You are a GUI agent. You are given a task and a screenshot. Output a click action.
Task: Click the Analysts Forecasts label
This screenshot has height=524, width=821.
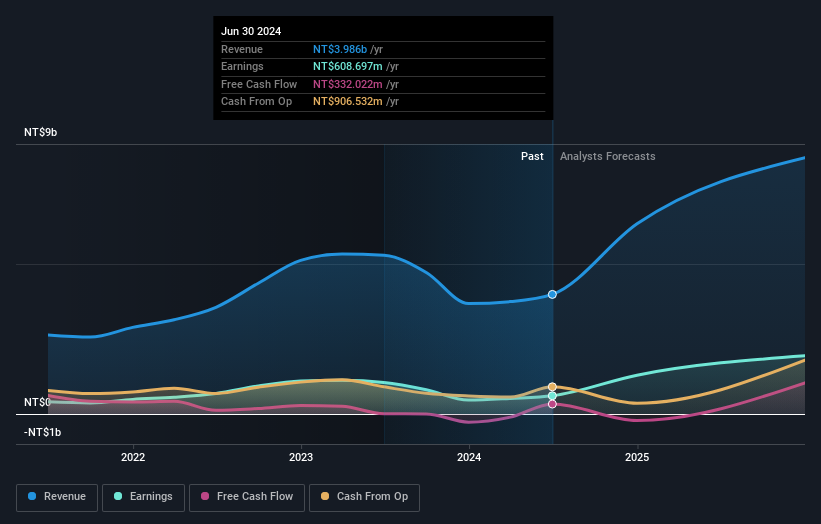point(607,157)
